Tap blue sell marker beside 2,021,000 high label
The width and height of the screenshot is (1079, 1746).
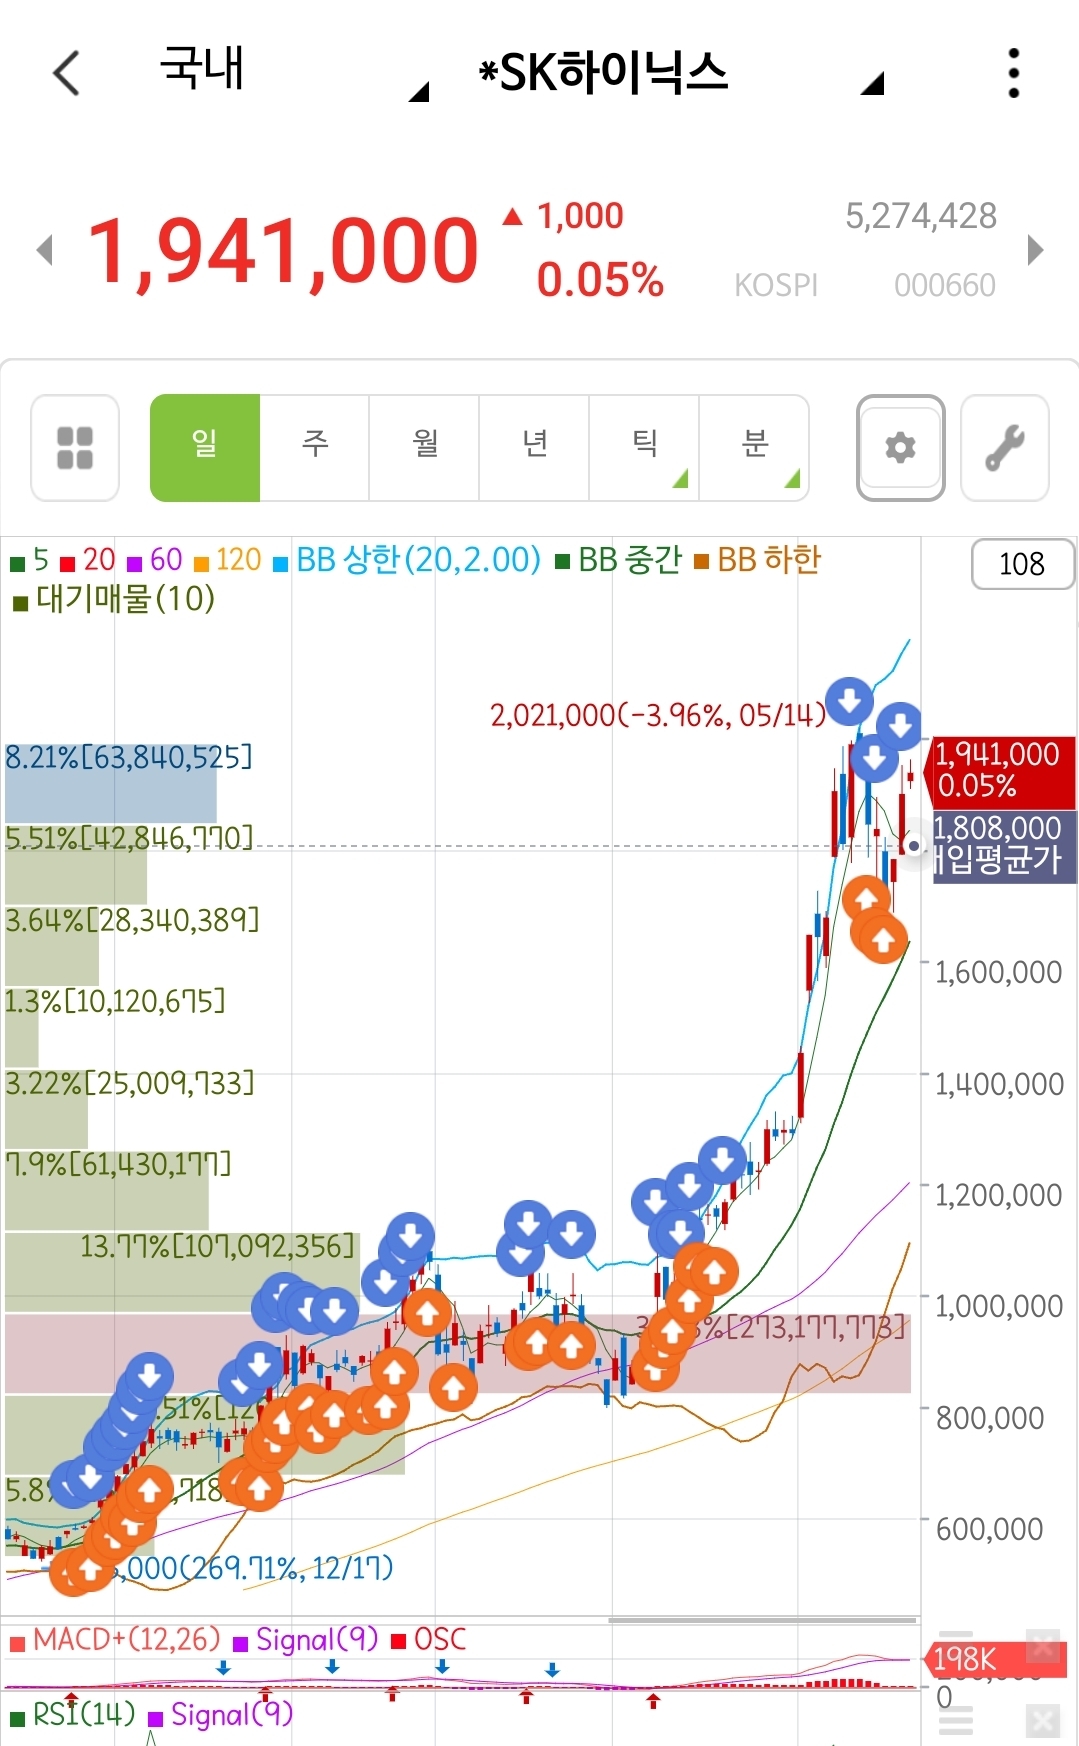[850, 700]
